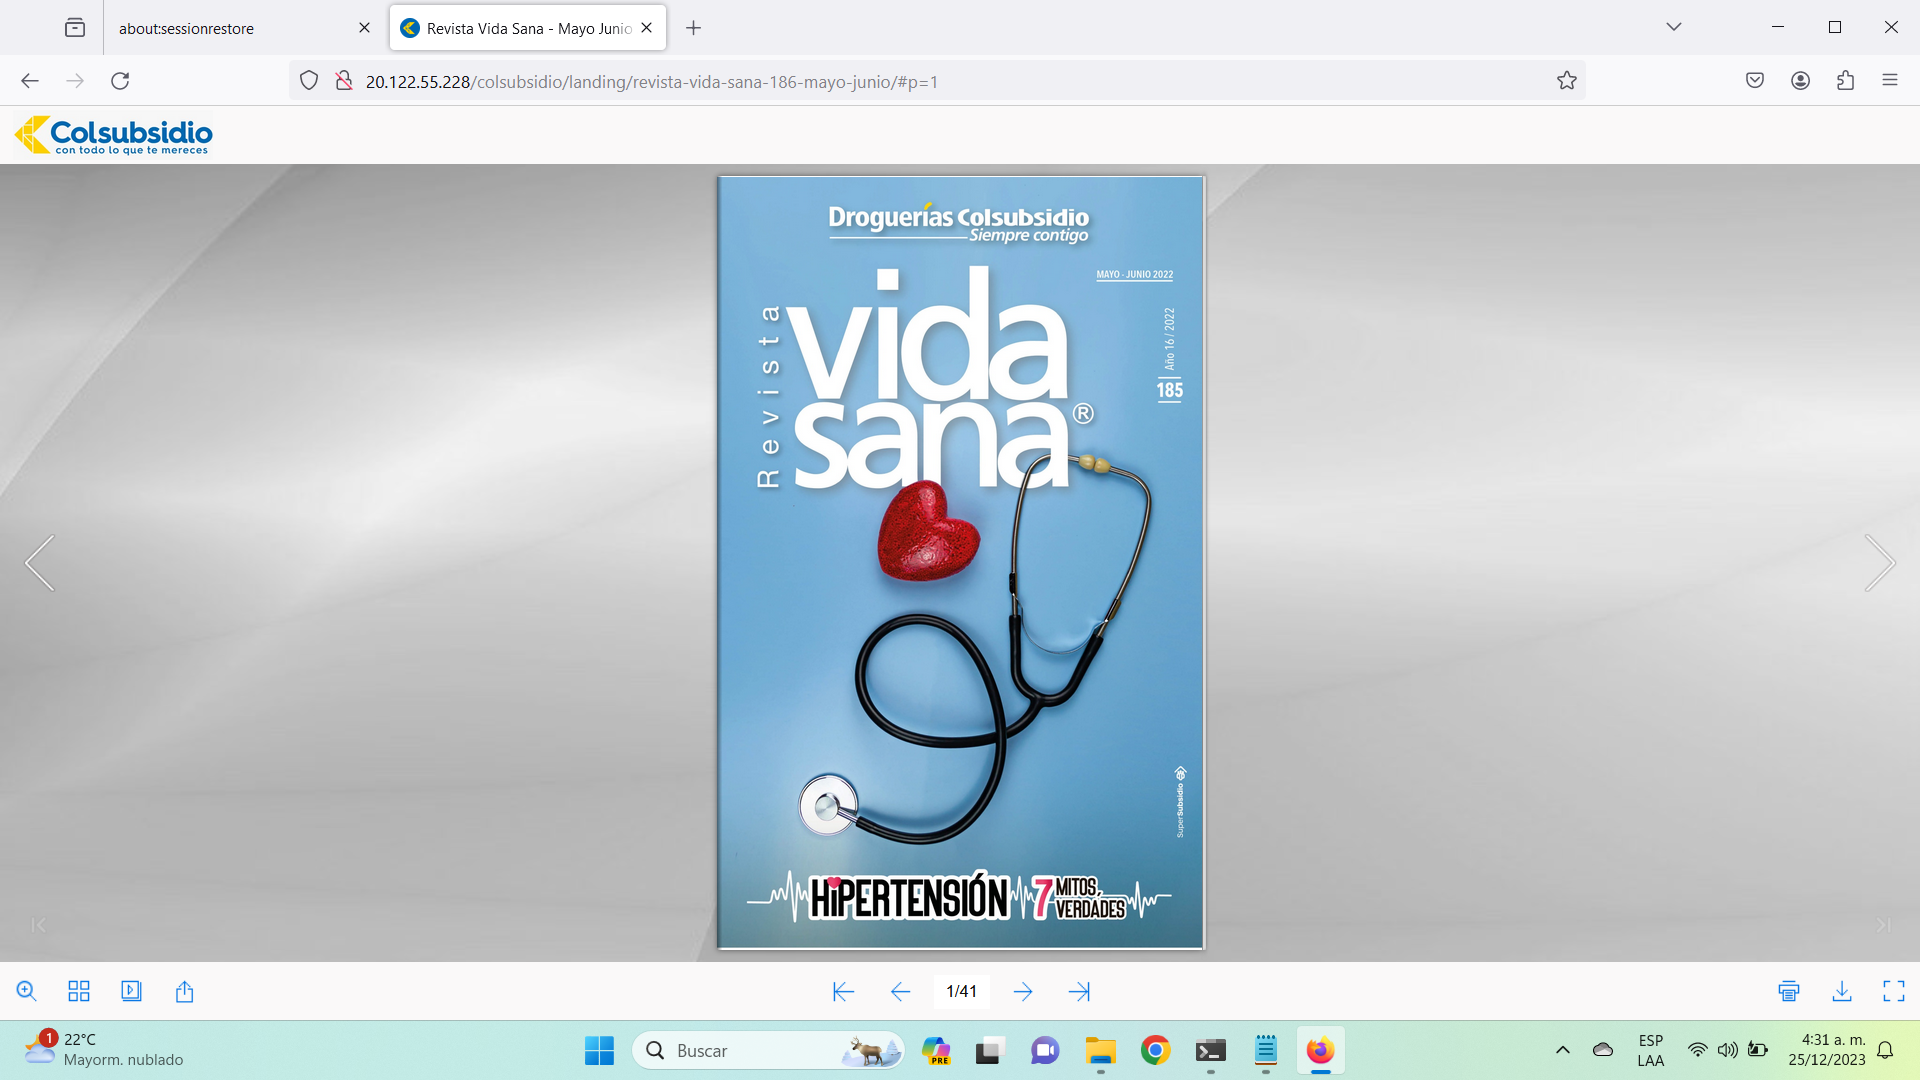1920x1080 pixels.
Task: Open the thumbnails grid view
Action: click(79, 991)
